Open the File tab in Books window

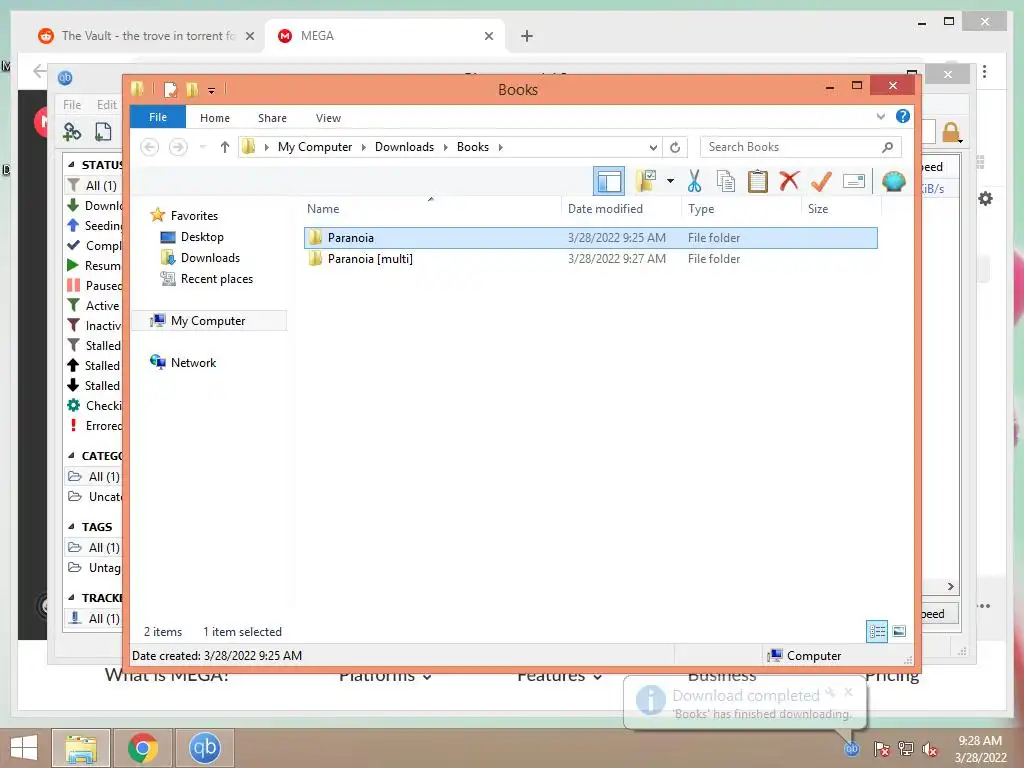pyautogui.click(x=157, y=117)
